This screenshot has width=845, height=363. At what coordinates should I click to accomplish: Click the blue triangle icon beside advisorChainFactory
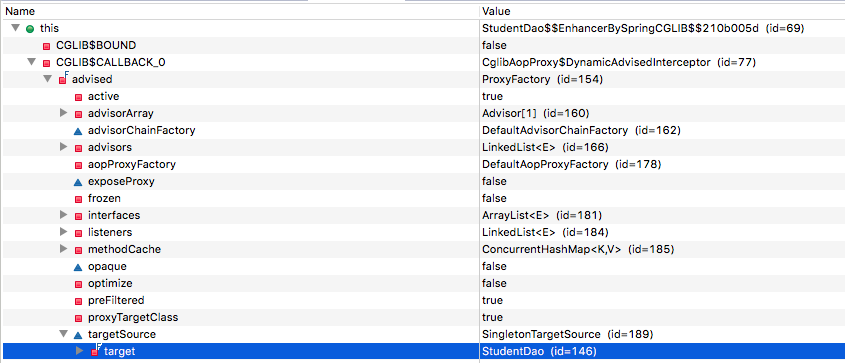78,131
